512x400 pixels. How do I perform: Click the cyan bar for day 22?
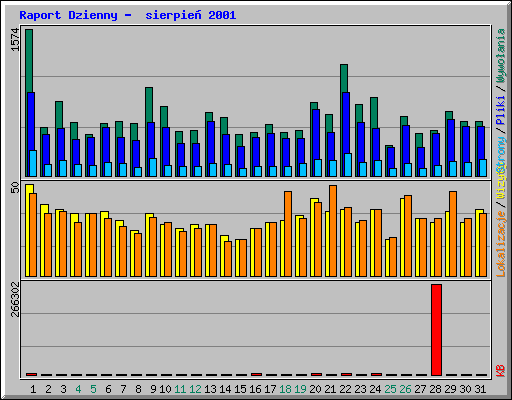(348, 165)
